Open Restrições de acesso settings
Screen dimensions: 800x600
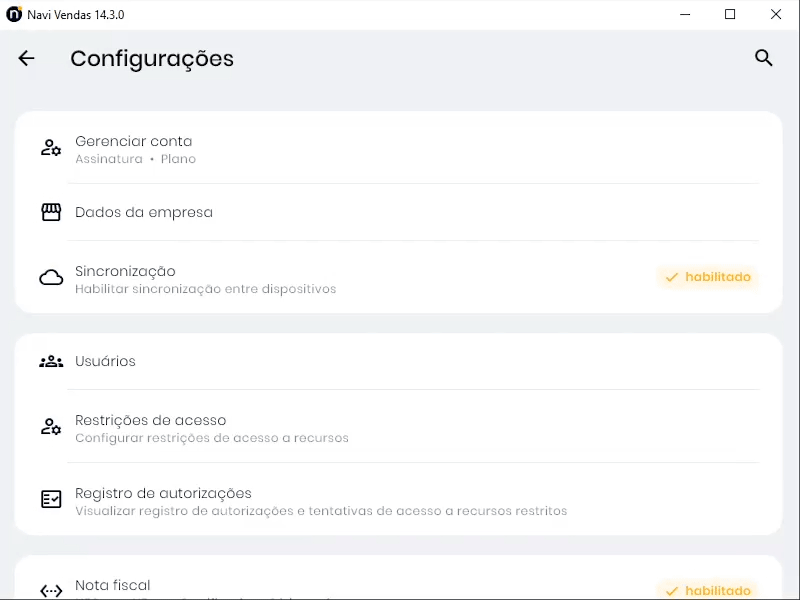[151, 421]
